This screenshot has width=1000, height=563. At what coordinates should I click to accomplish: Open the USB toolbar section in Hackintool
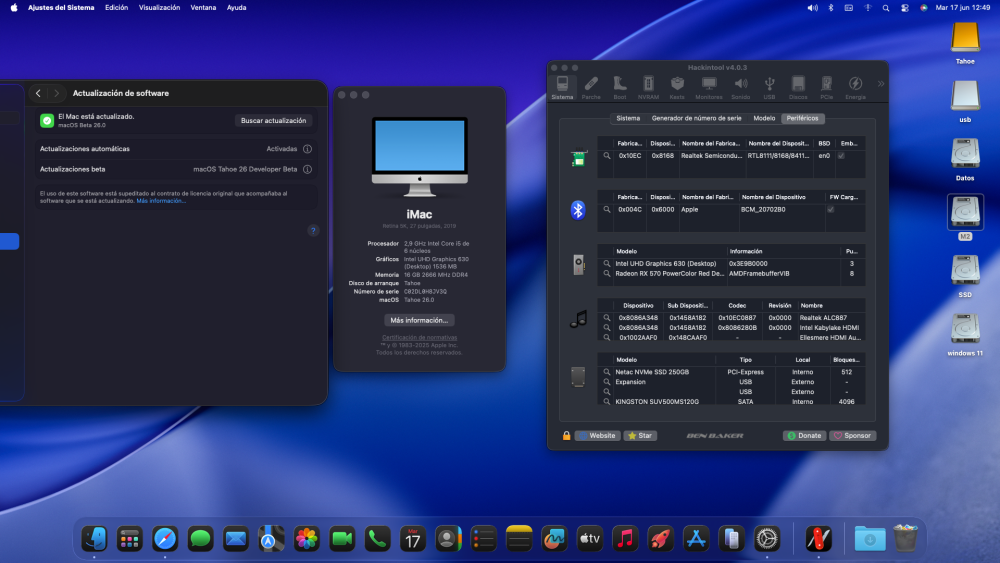coord(769,88)
